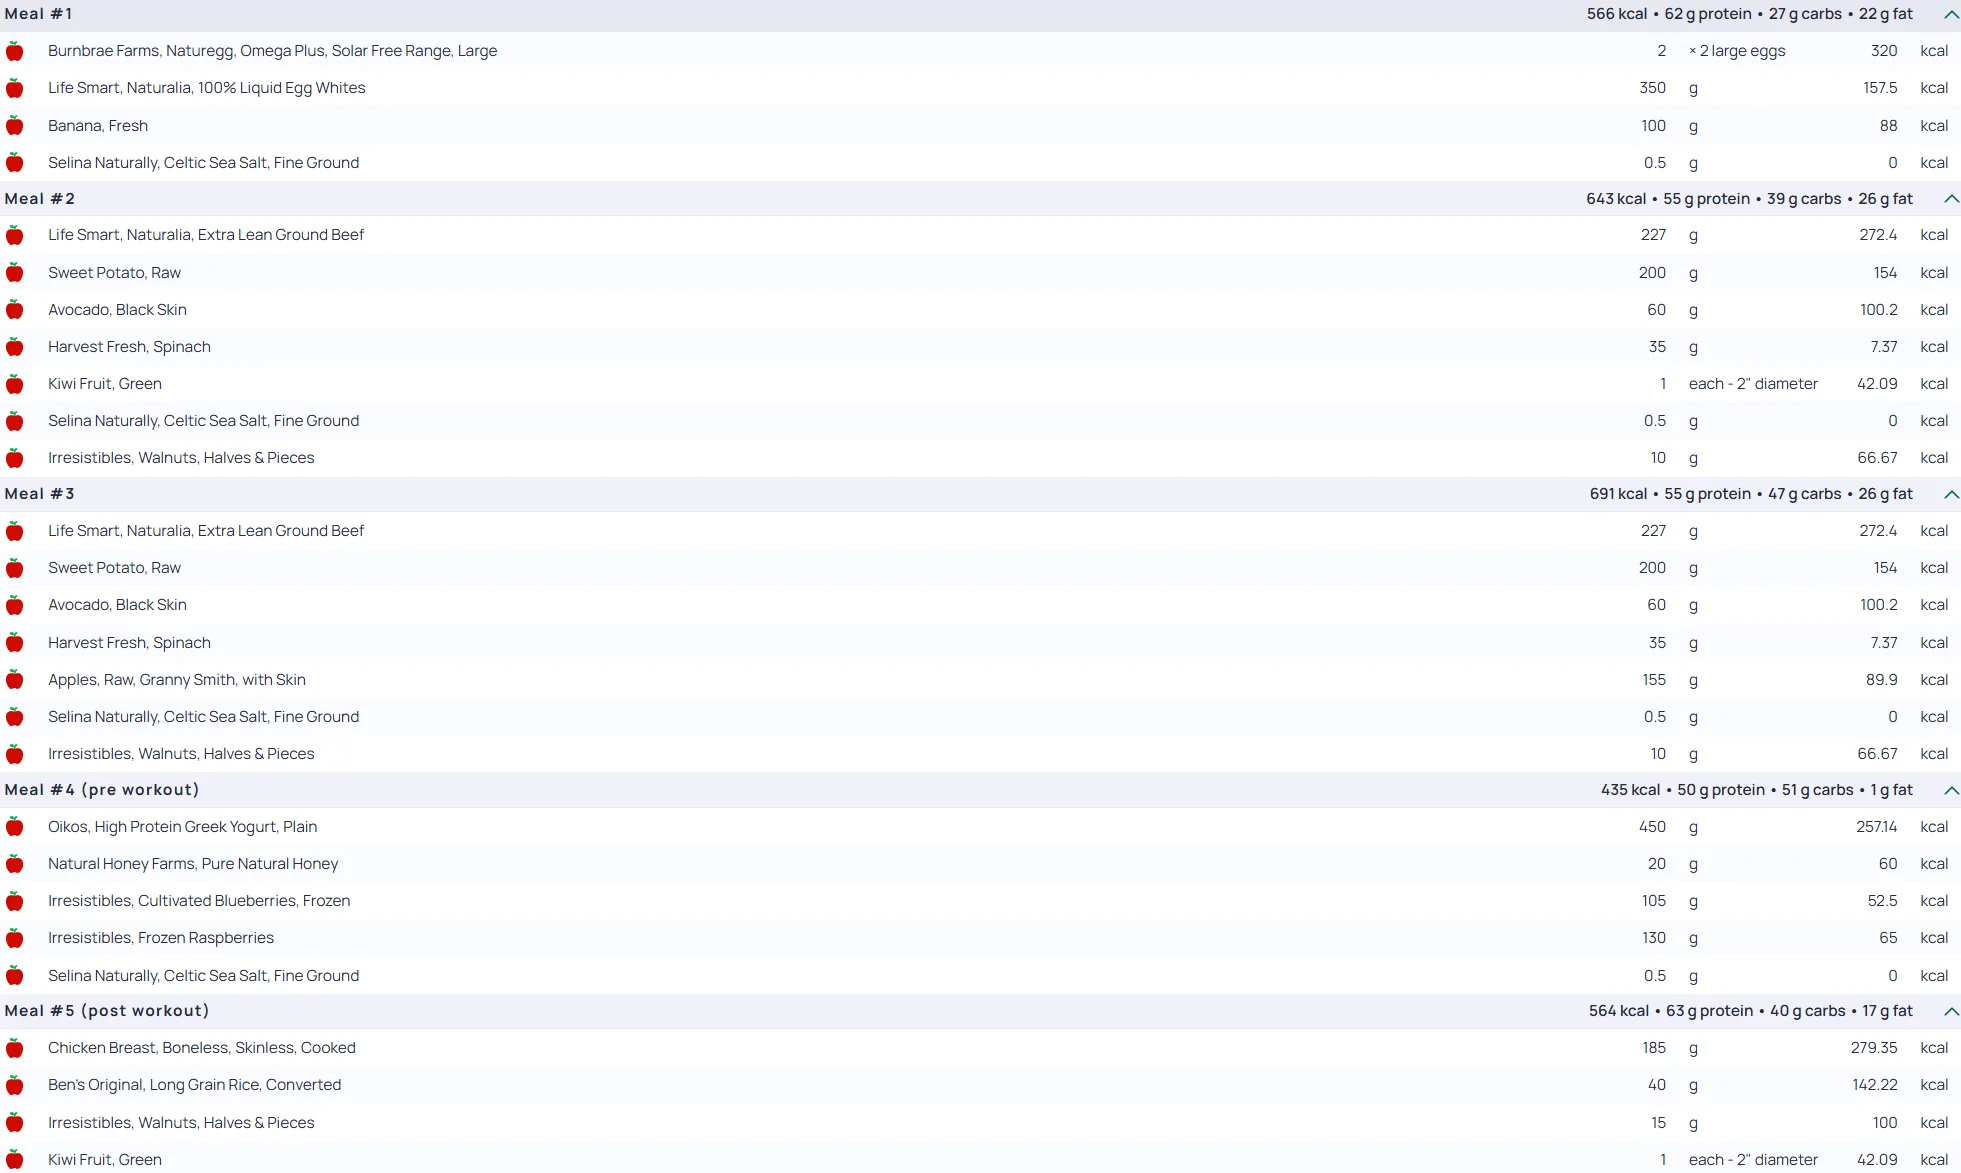The width and height of the screenshot is (1961, 1173).
Task: Edit the 450 g amount for Oikos Yogurt
Action: click(1652, 827)
